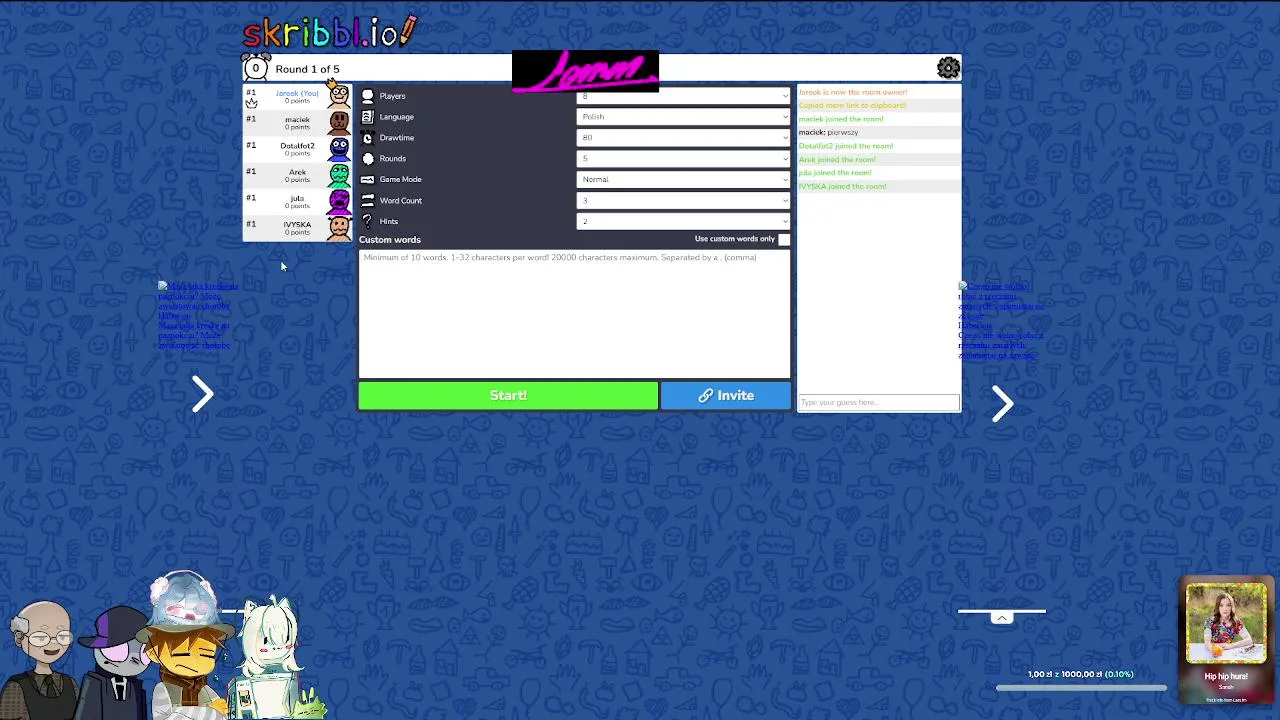Image resolution: width=1280 pixels, height=720 pixels.
Task: Select jula player row name
Action: click(x=297, y=198)
